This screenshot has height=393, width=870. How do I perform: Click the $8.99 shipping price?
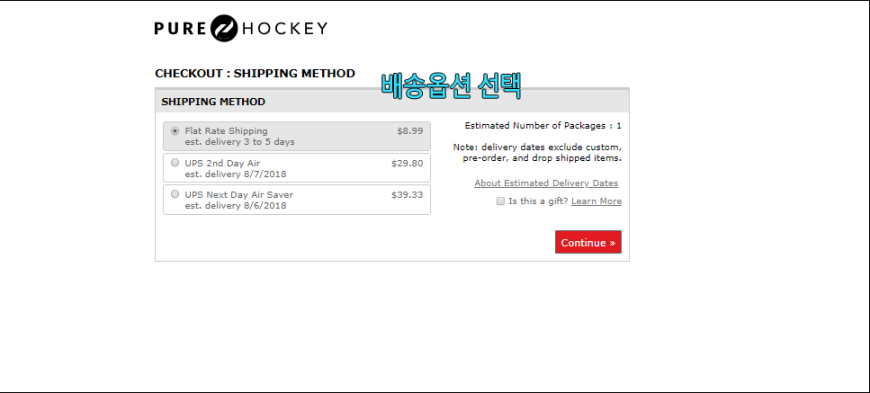coord(410,131)
